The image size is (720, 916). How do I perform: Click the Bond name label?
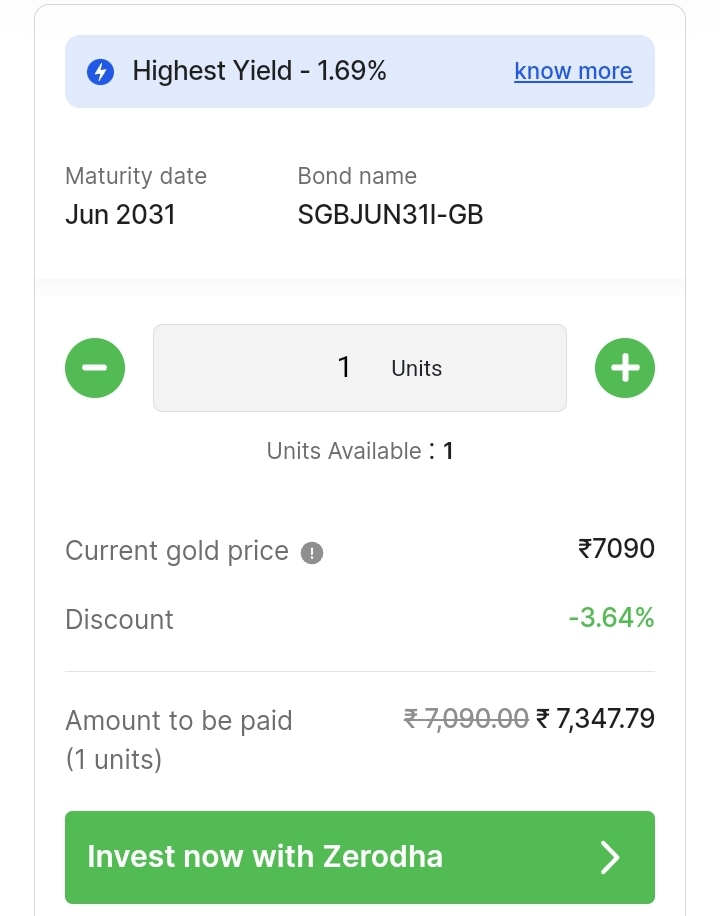(x=357, y=176)
